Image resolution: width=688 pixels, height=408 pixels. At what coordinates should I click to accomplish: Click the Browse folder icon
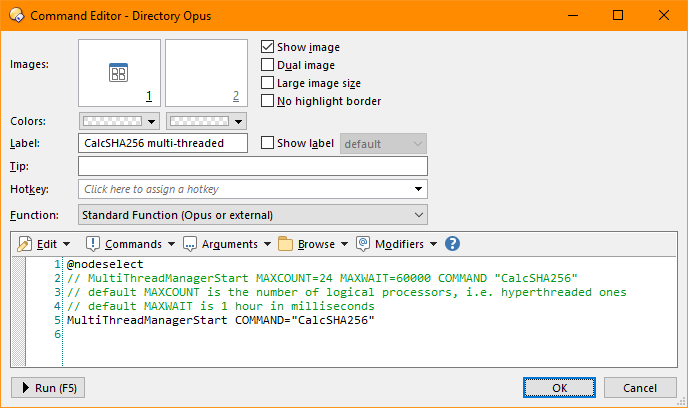click(285, 244)
